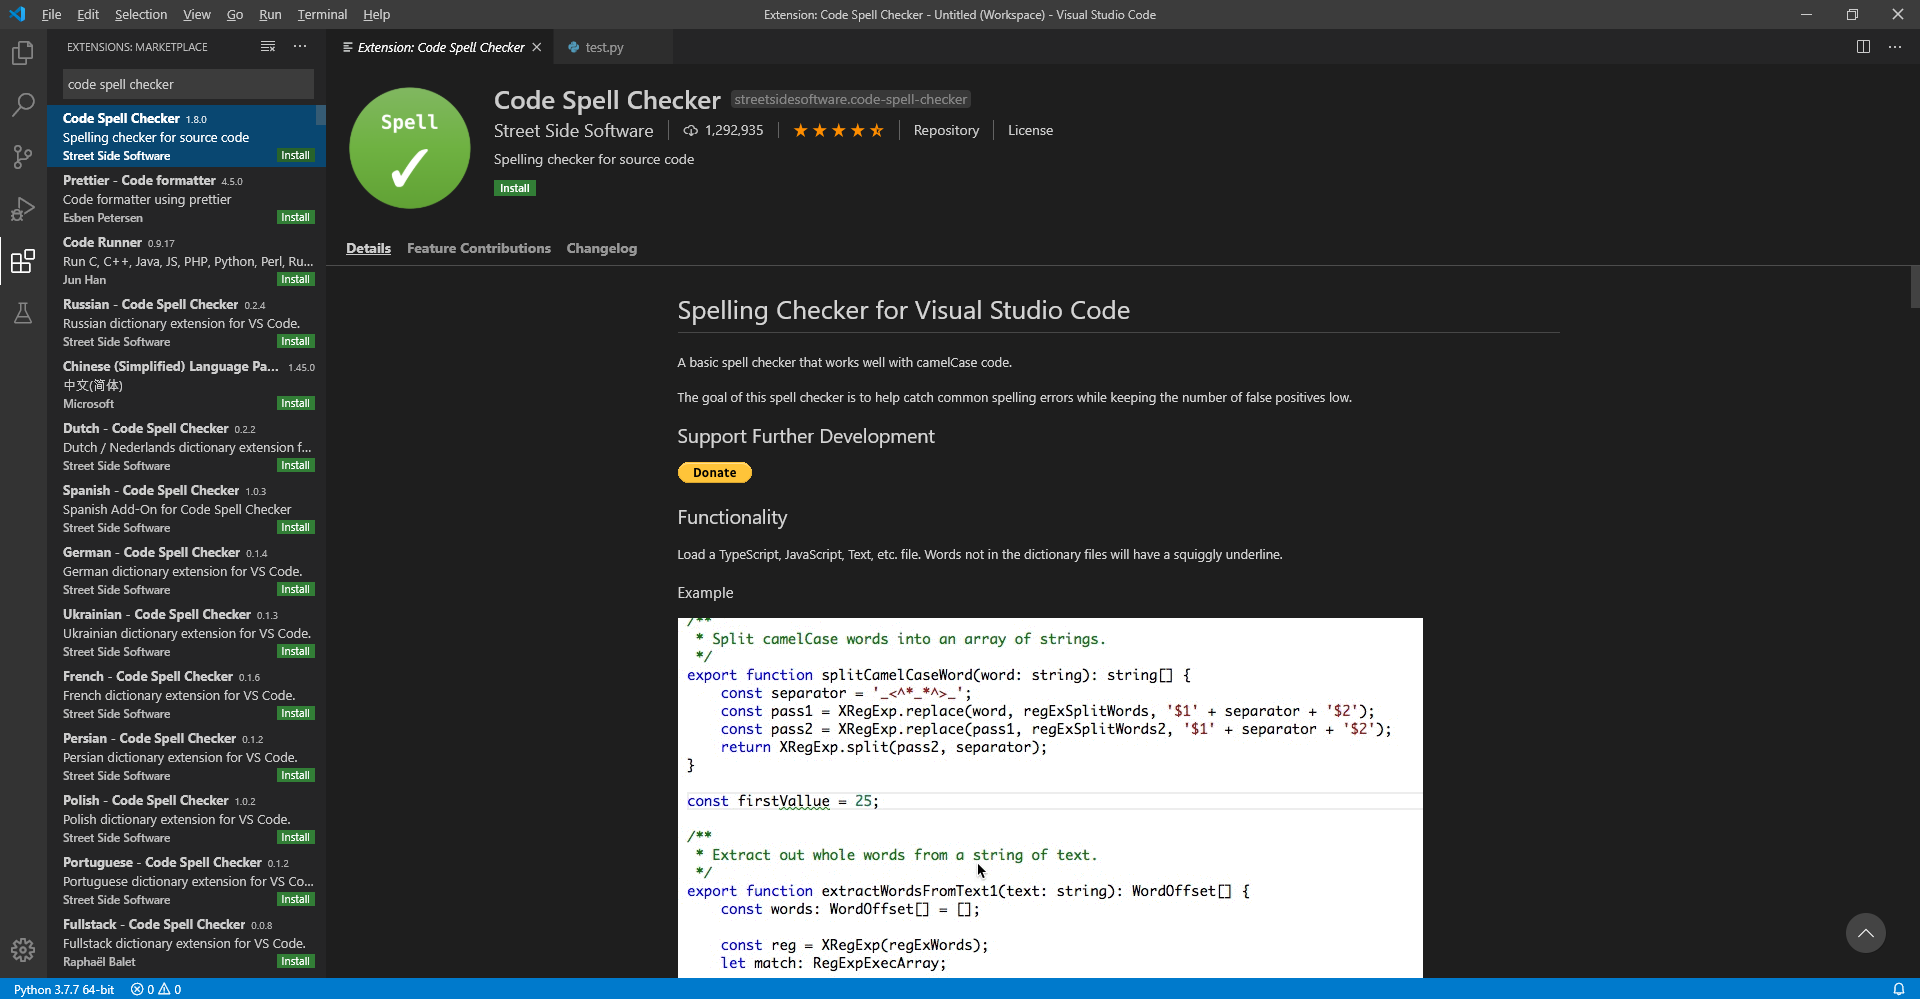The width and height of the screenshot is (1920, 999).
Task: Click the five-star rating
Action: [838, 130]
